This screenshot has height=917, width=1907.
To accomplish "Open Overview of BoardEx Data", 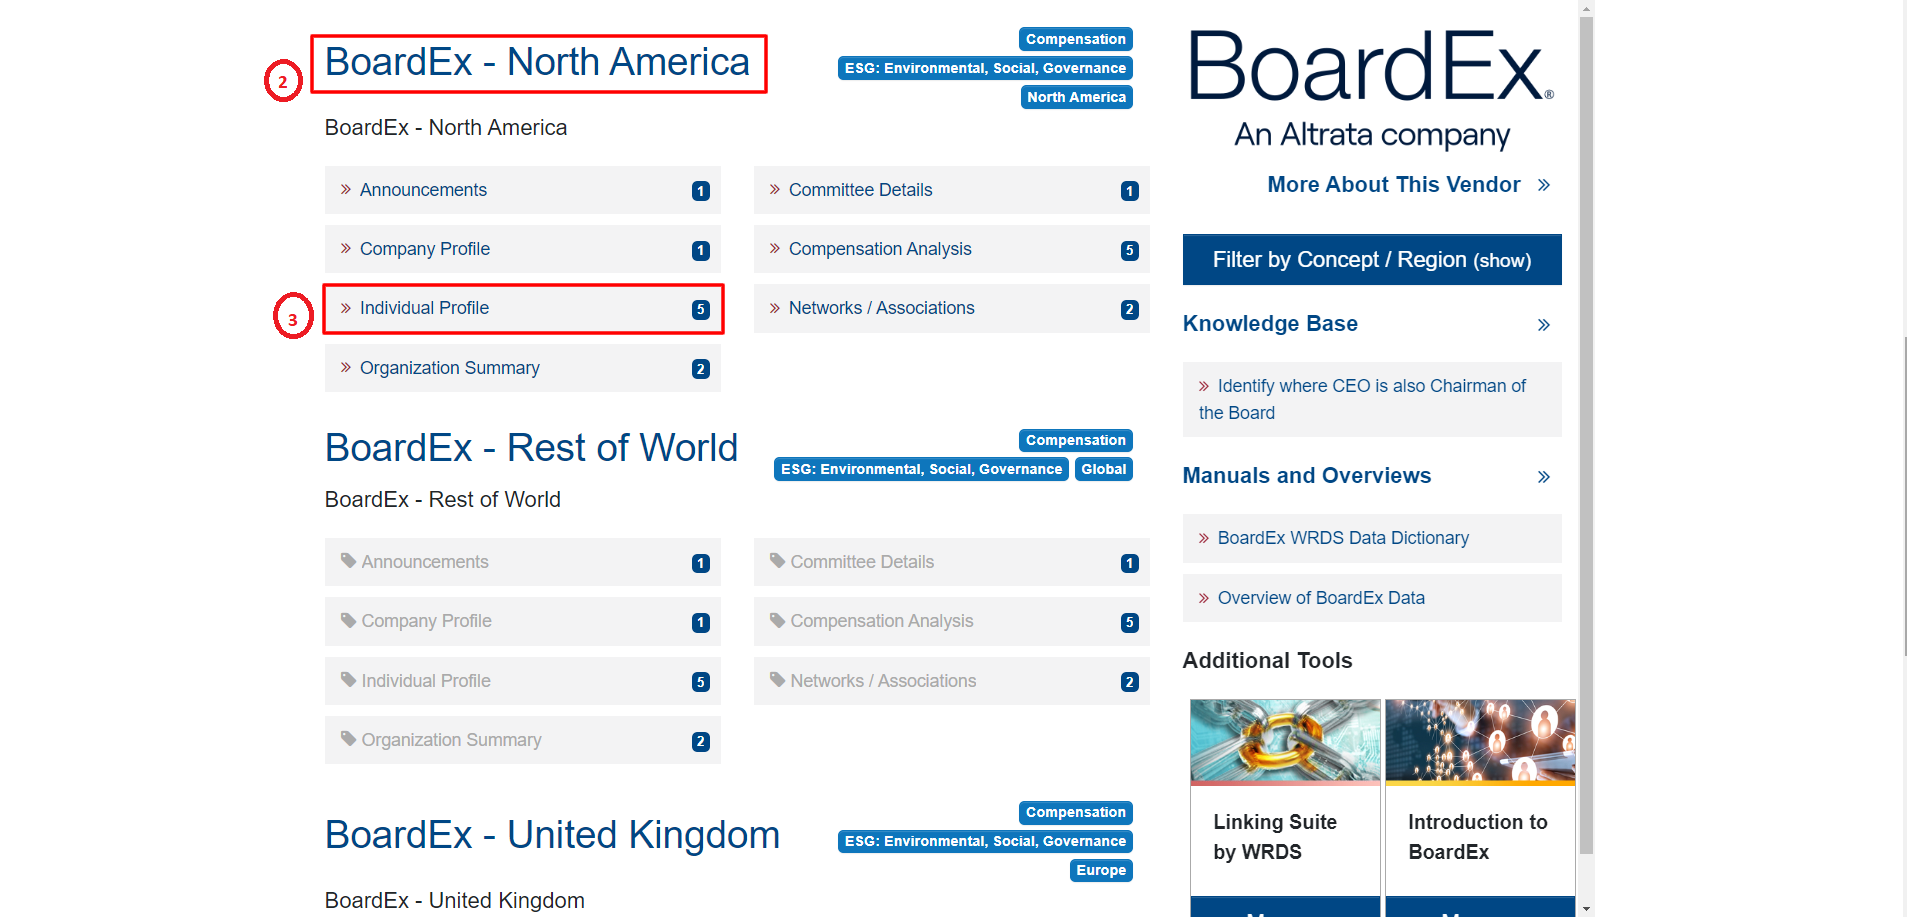I will [x=1372, y=598].
